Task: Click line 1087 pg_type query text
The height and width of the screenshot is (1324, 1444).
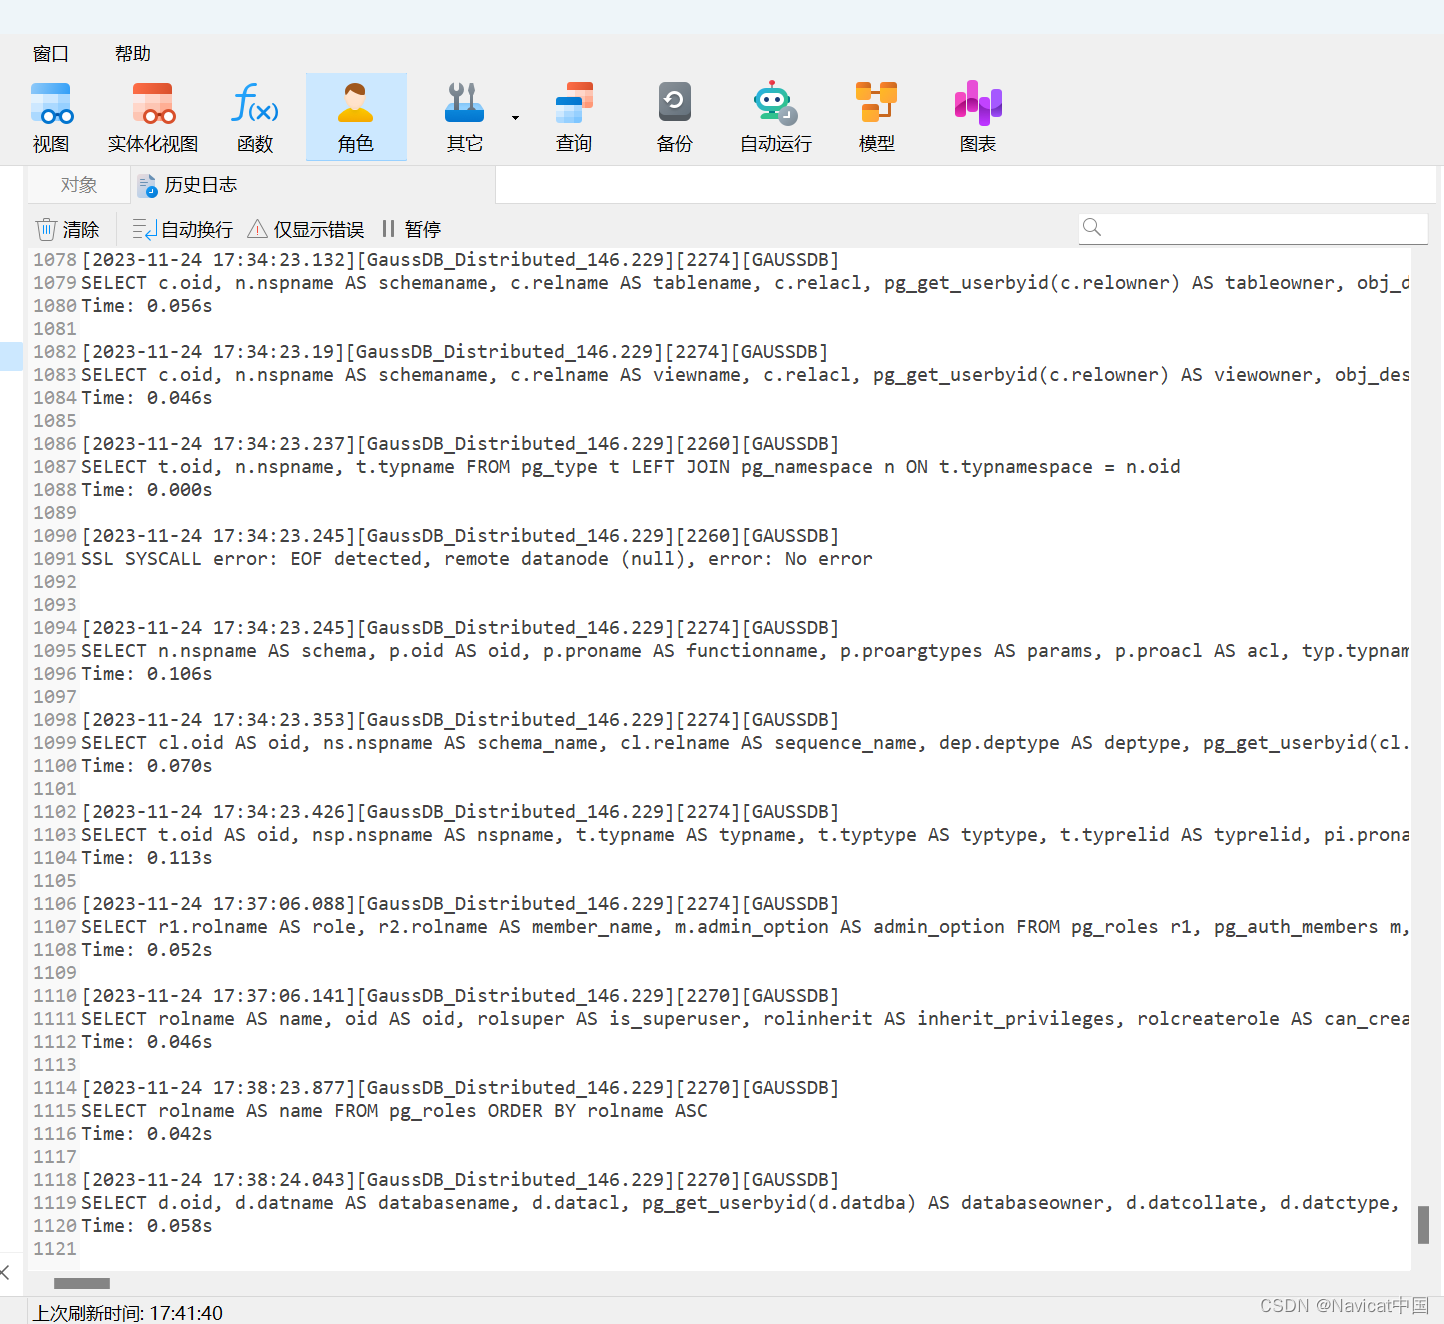Action: 631,467
